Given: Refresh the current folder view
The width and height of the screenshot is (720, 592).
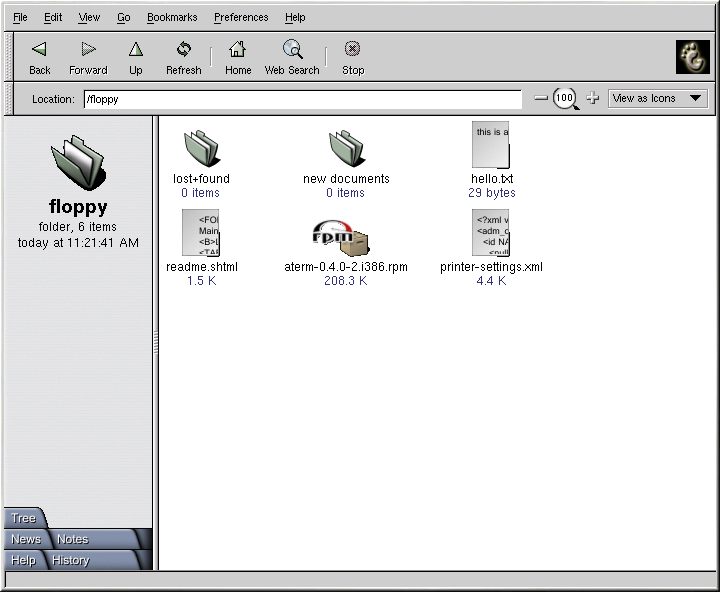Looking at the screenshot, I should click(183, 57).
